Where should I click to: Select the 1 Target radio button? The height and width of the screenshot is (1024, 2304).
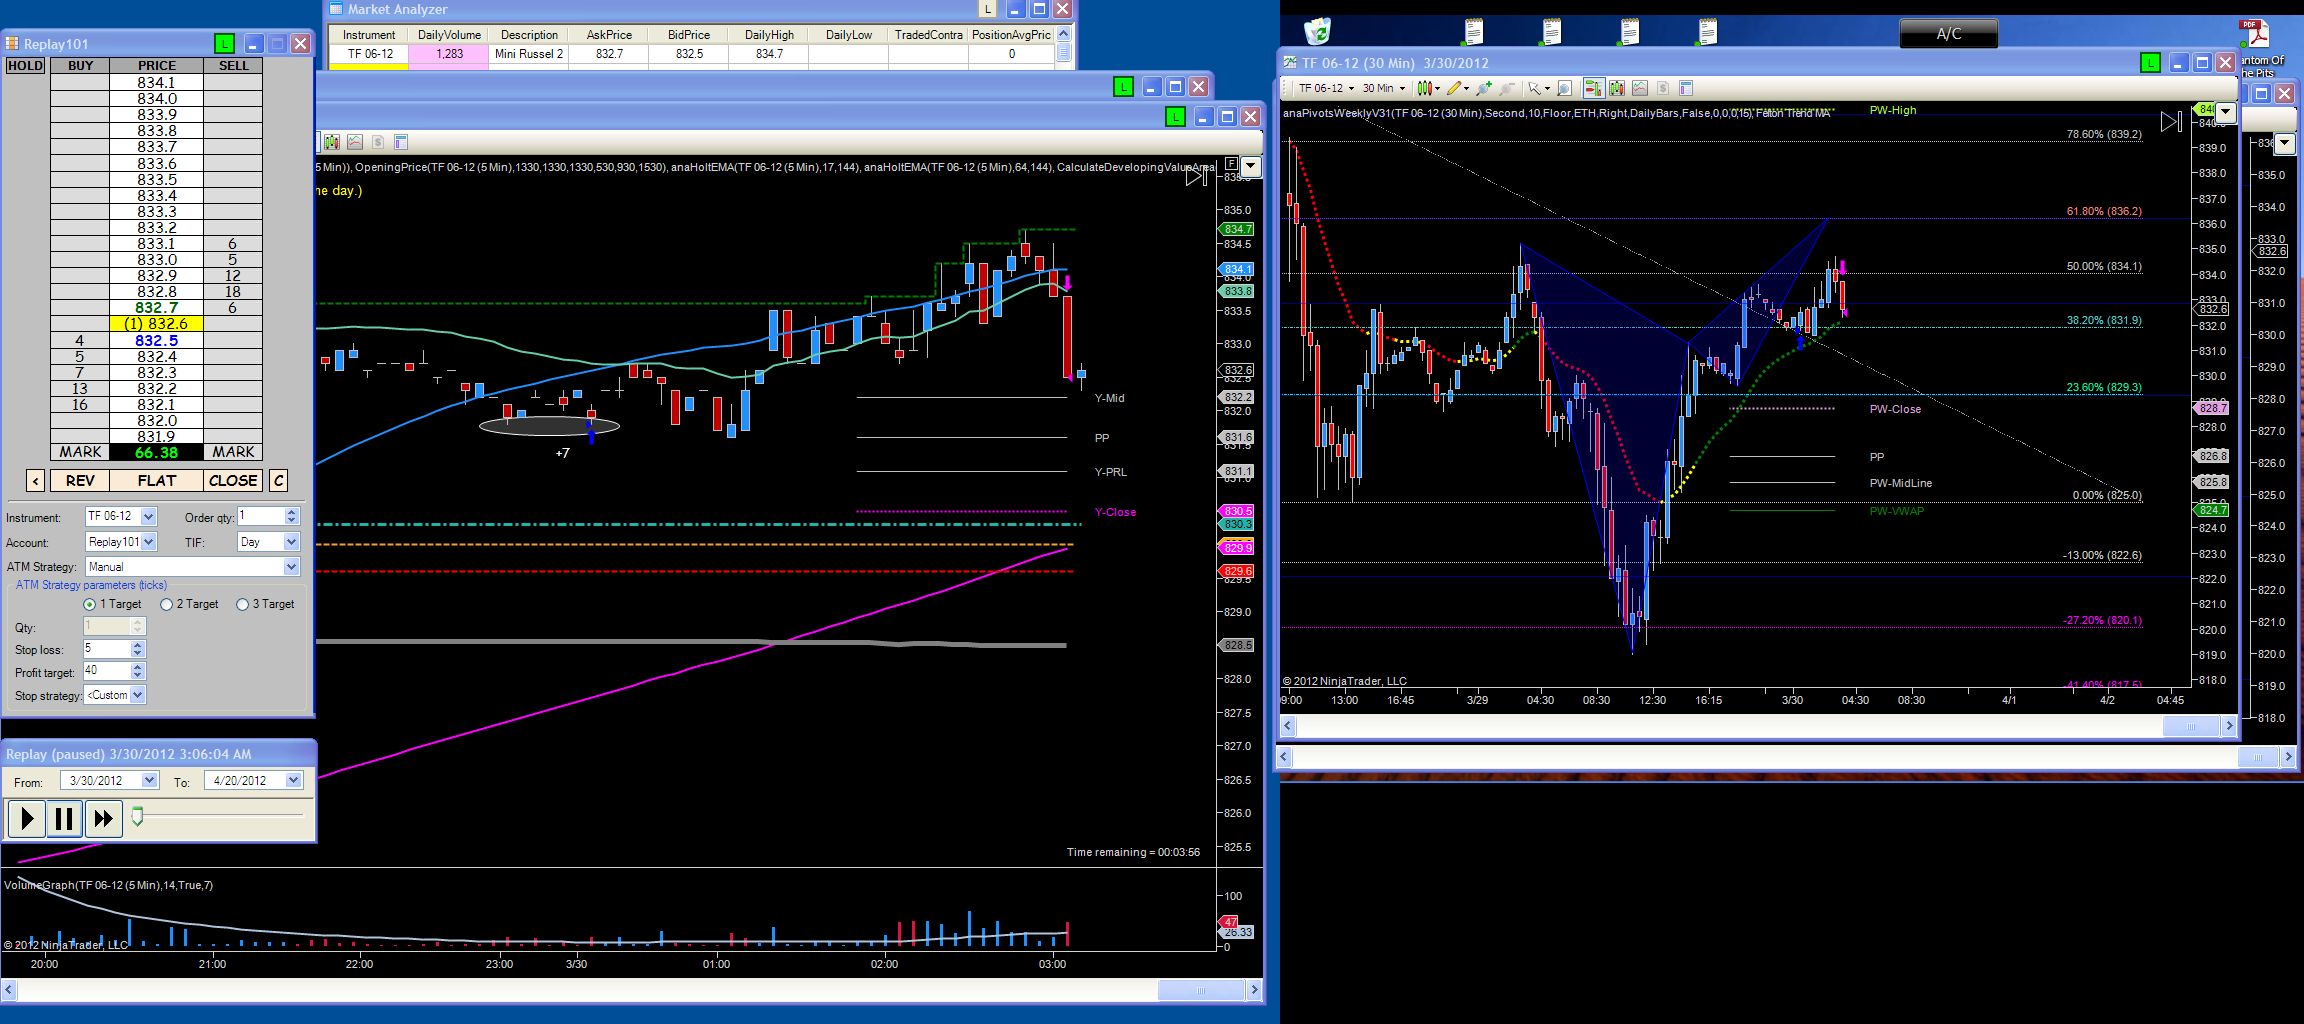(90, 605)
